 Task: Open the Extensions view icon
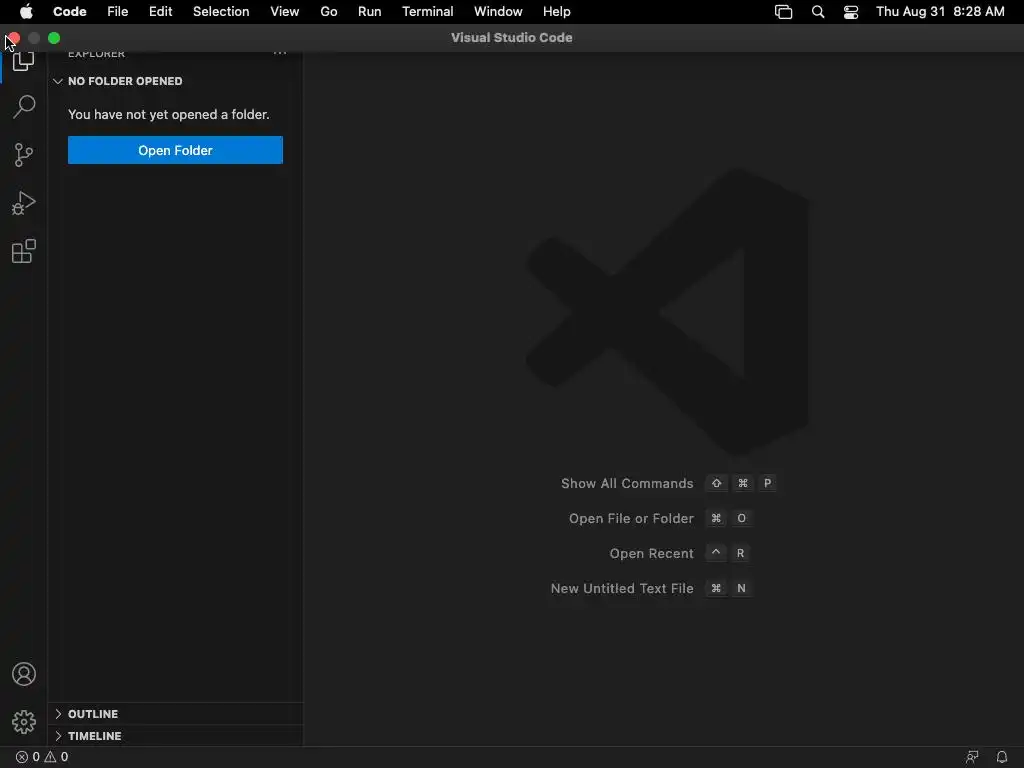[24, 251]
